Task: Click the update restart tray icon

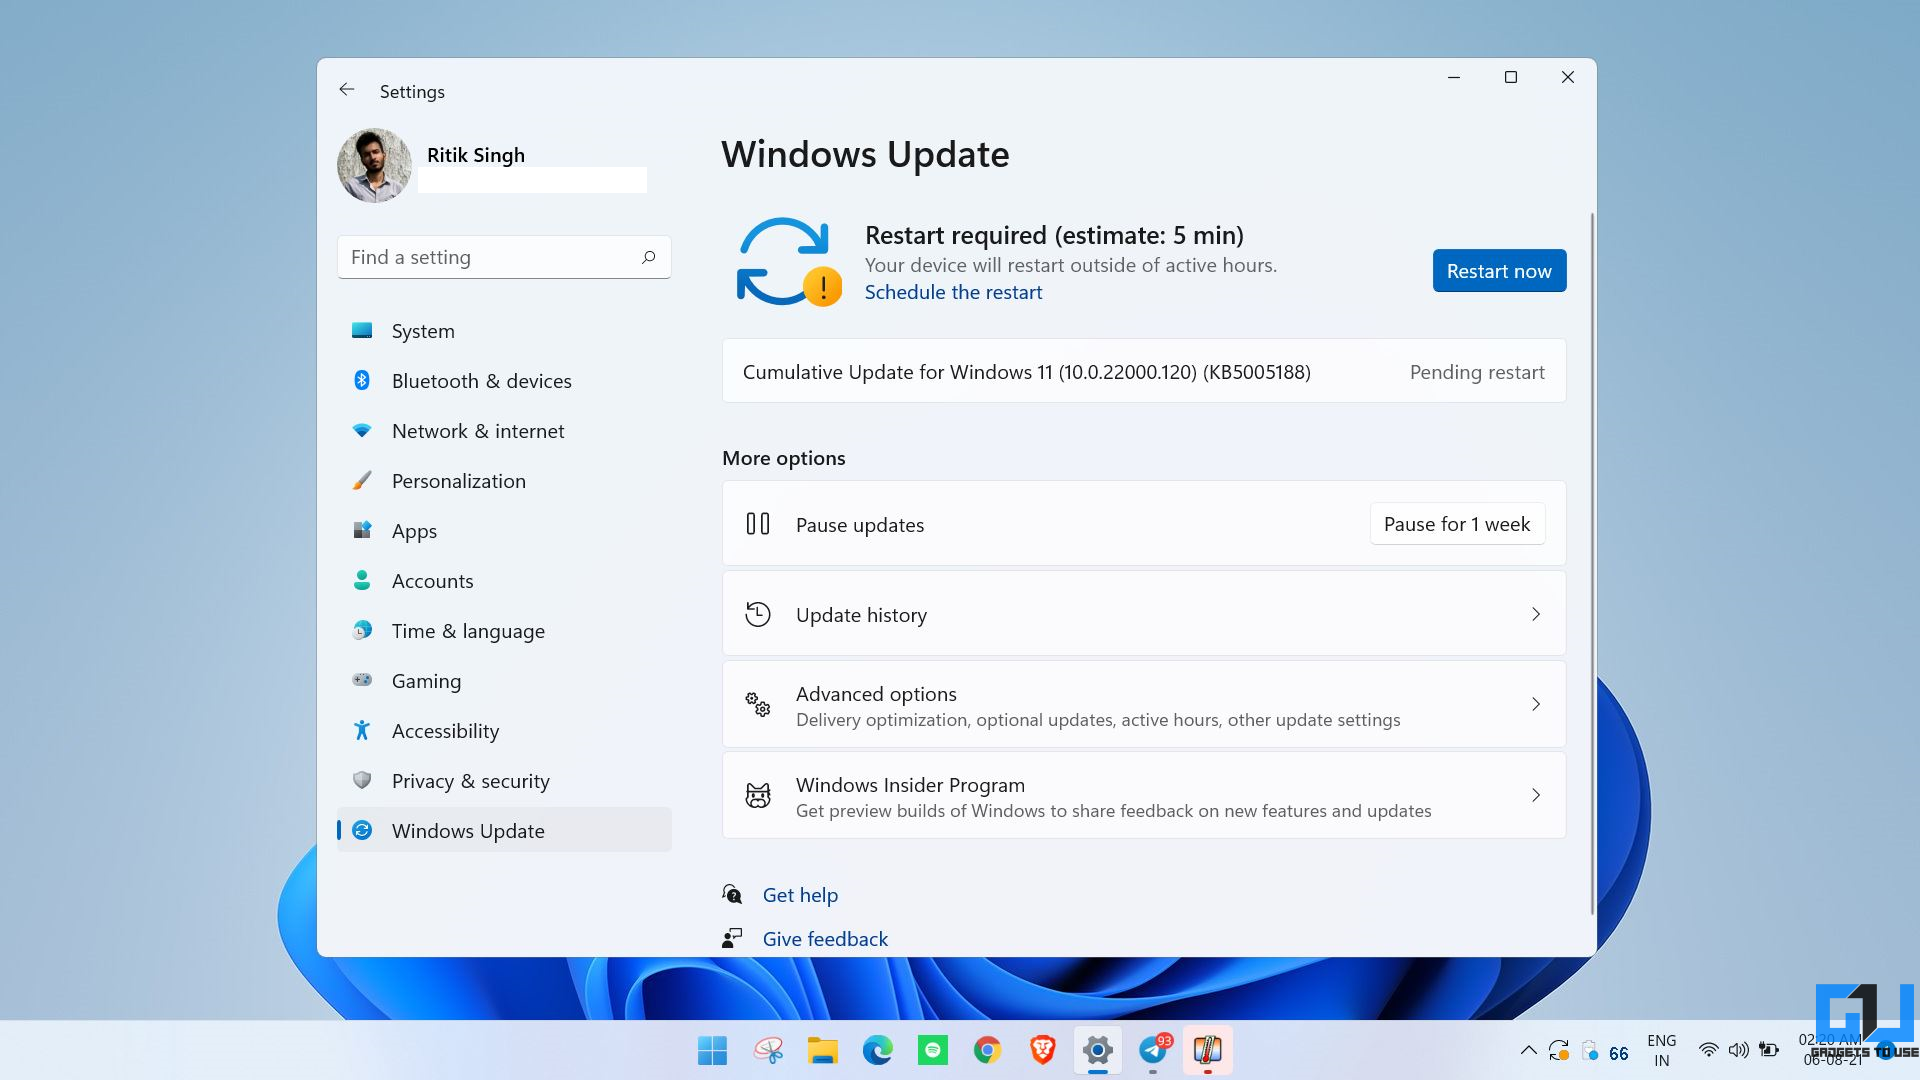Action: pos(1558,1051)
